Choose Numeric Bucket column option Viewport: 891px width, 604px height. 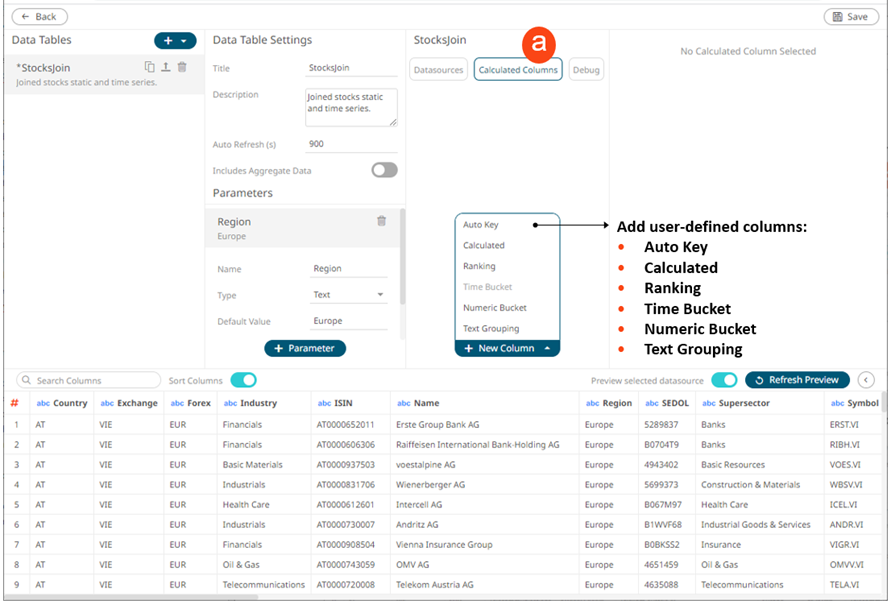coord(495,307)
